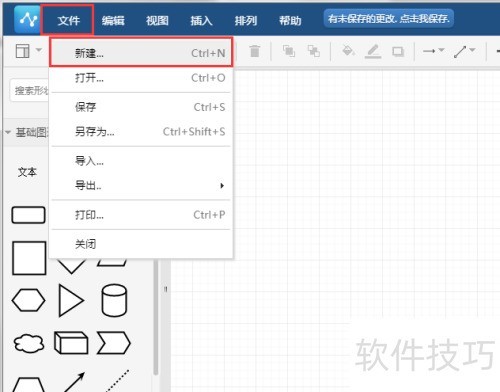Choose the cloud shape from palette
The width and height of the screenshot is (500, 392).
pyautogui.click(x=29, y=343)
